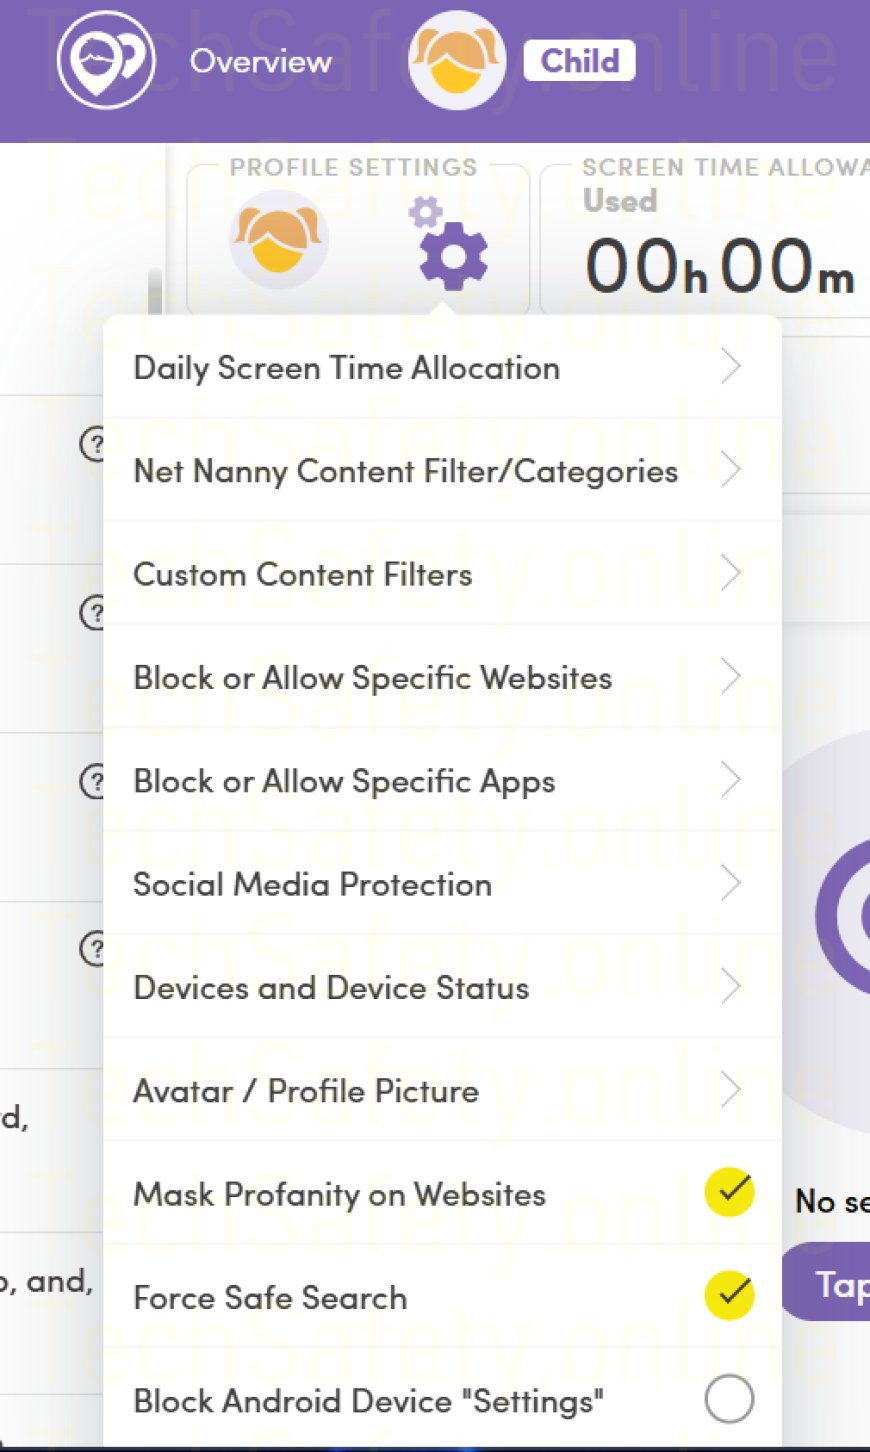Disable Mask Profanity on Websites
870x1452 pixels.
tap(729, 1192)
